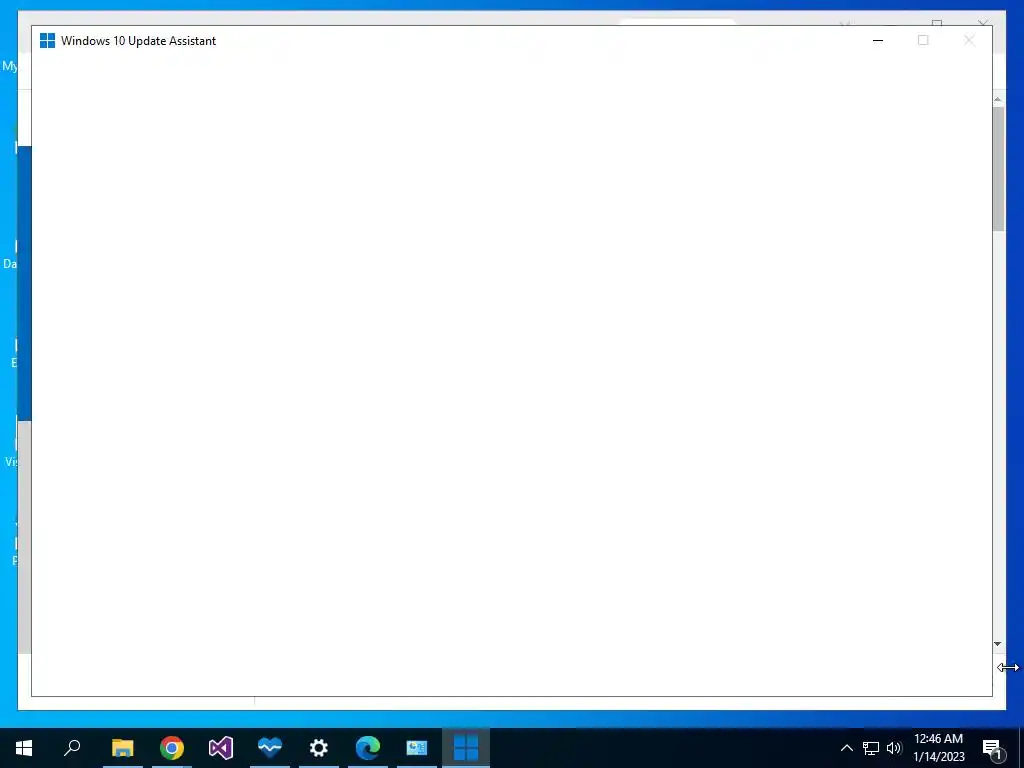Show hidden system tray icons
Image resolution: width=1024 pixels, height=768 pixels.
click(x=846, y=748)
